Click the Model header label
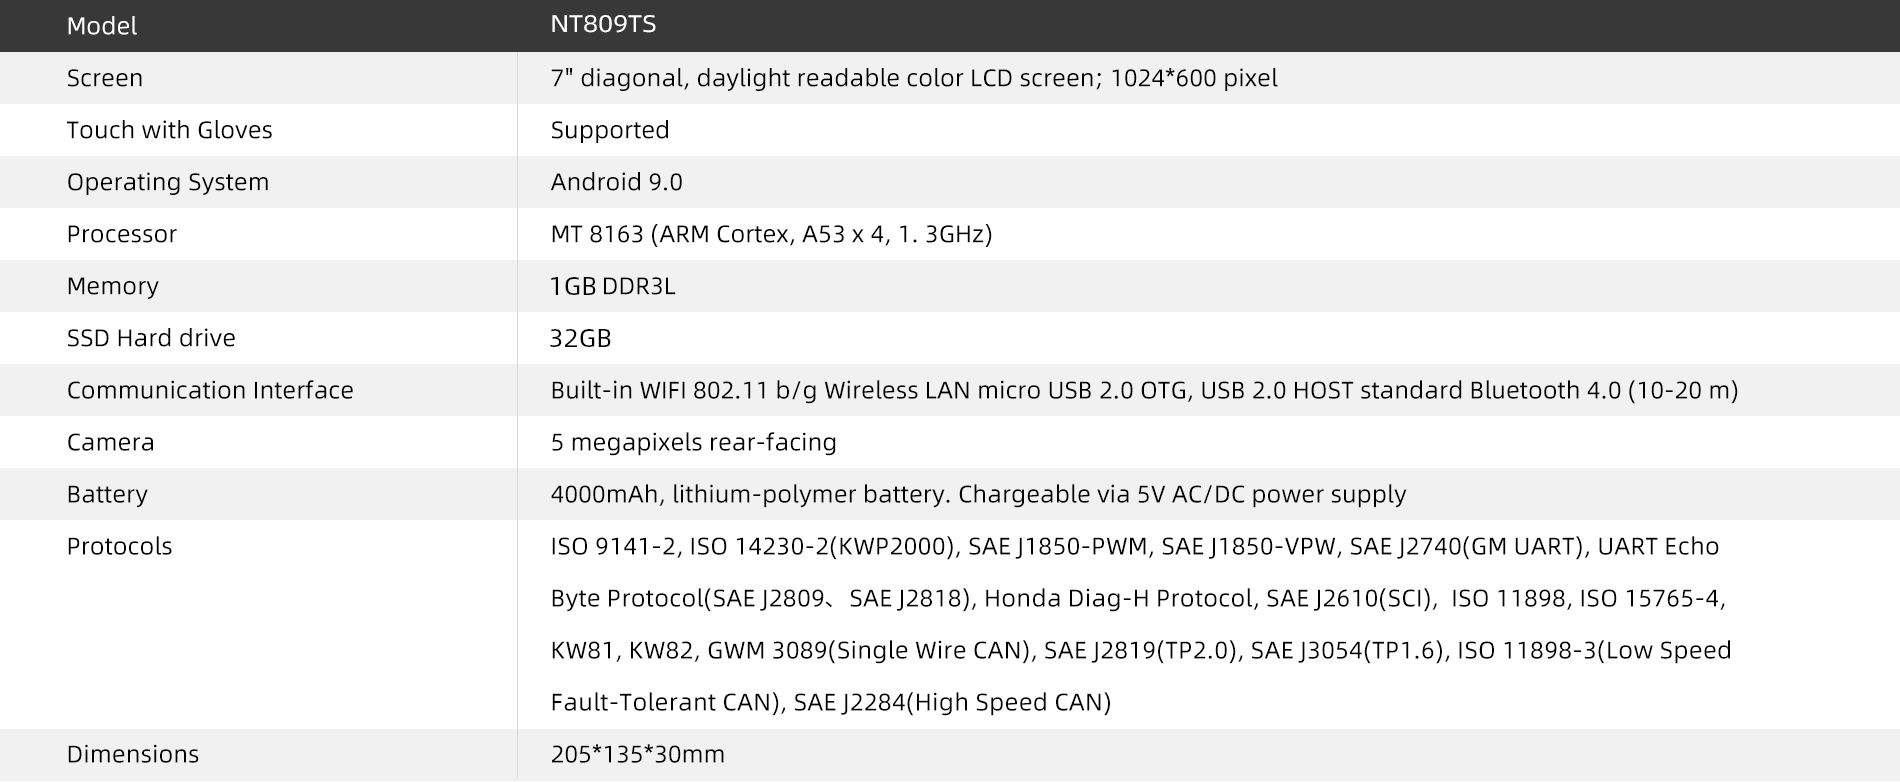The image size is (1900, 782). [101, 26]
